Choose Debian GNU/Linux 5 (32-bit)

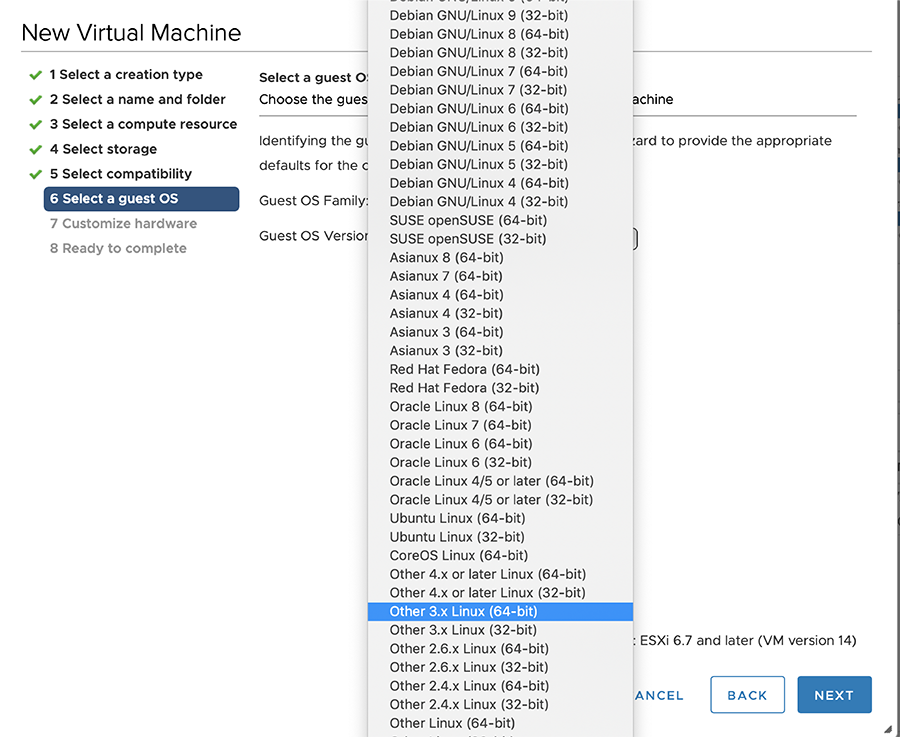pos(500,164)
